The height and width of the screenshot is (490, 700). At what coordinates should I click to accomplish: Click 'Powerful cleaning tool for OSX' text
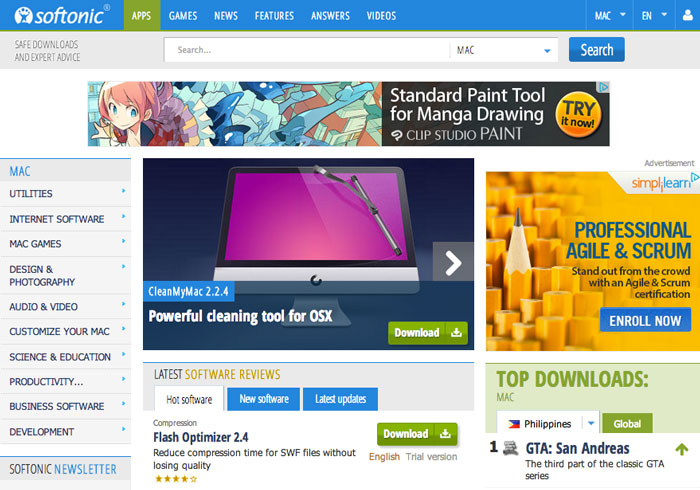(240, 316)
